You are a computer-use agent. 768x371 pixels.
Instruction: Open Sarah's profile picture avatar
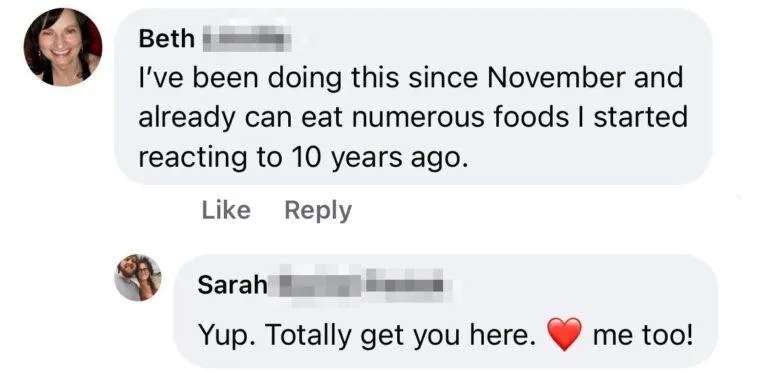pos(138,278)
